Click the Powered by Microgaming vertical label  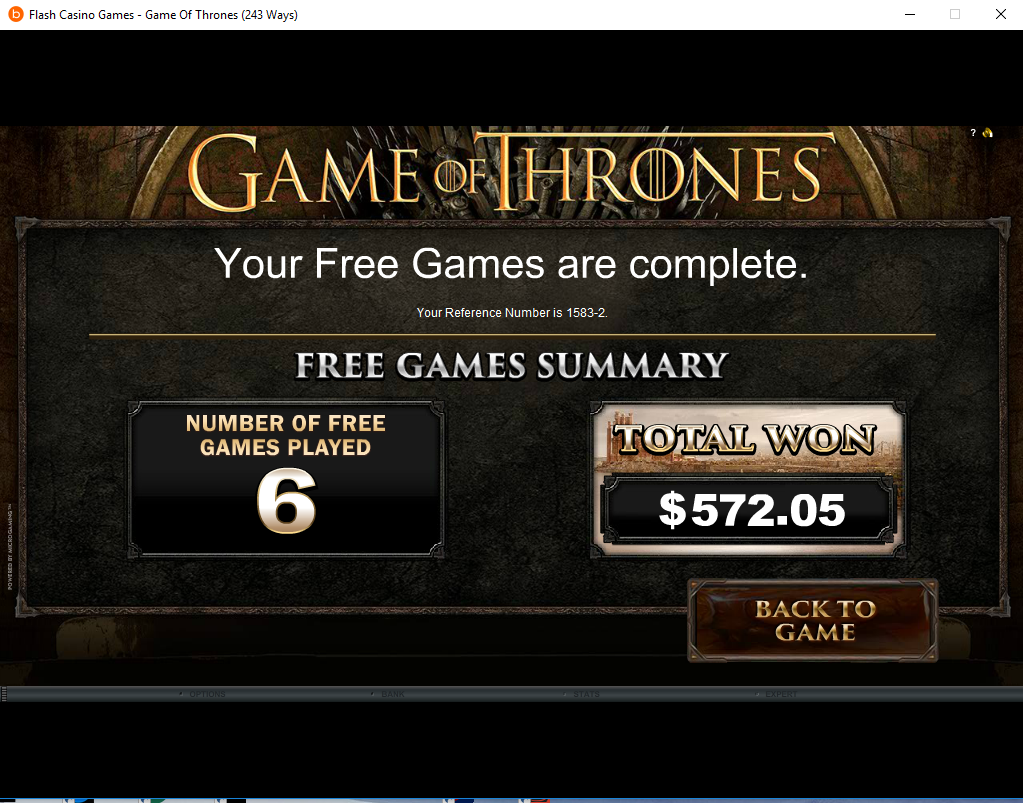[10, 546]
